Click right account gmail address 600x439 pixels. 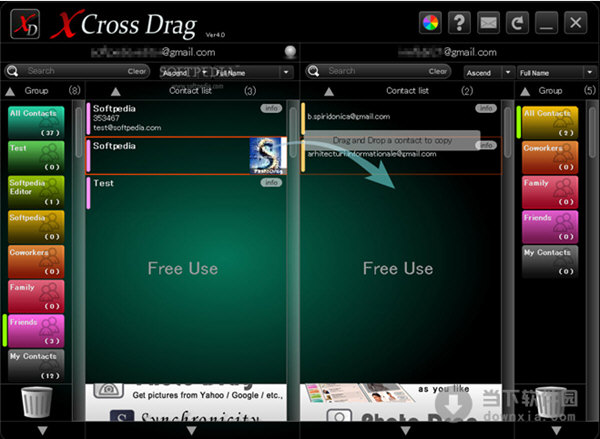[447, 52]
